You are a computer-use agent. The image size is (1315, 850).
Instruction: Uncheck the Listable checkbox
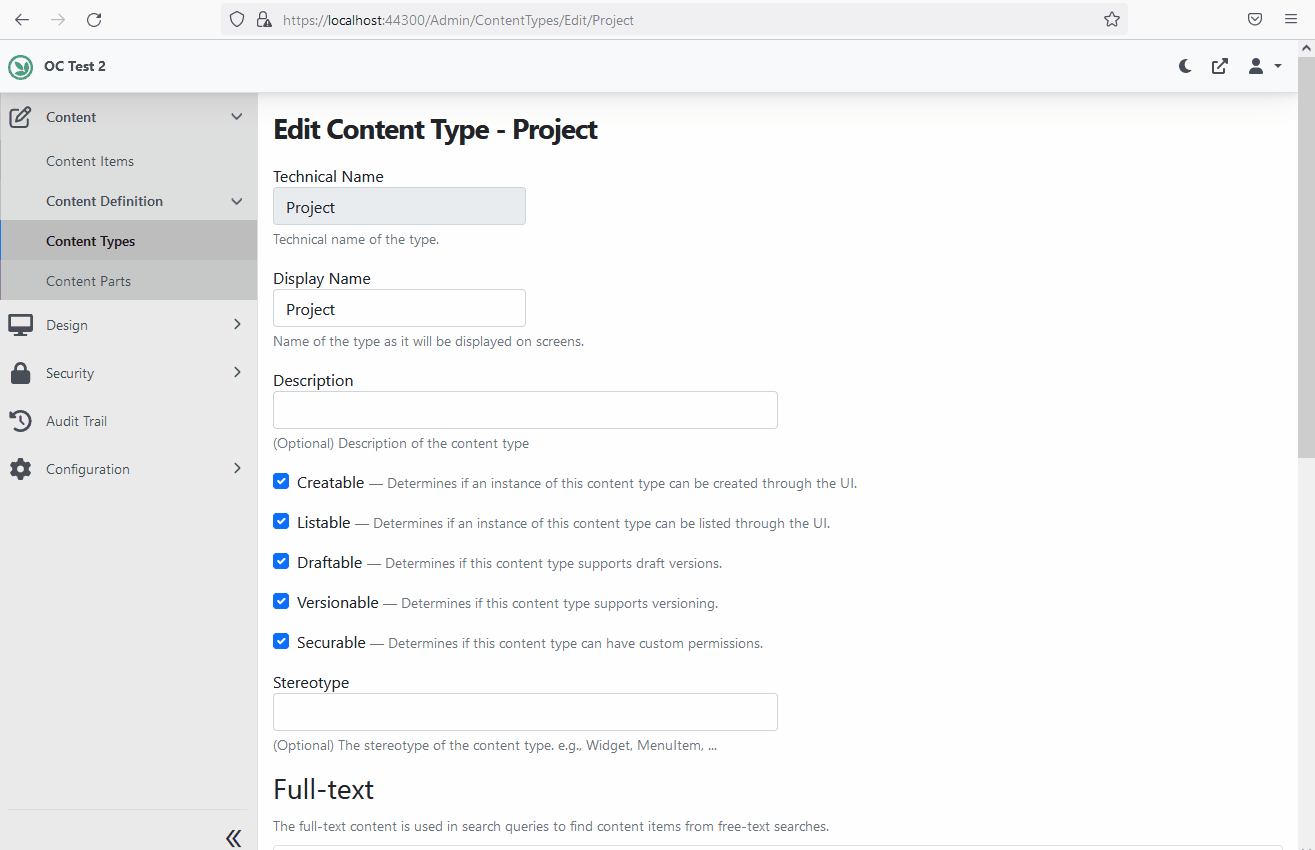[281, 521]
